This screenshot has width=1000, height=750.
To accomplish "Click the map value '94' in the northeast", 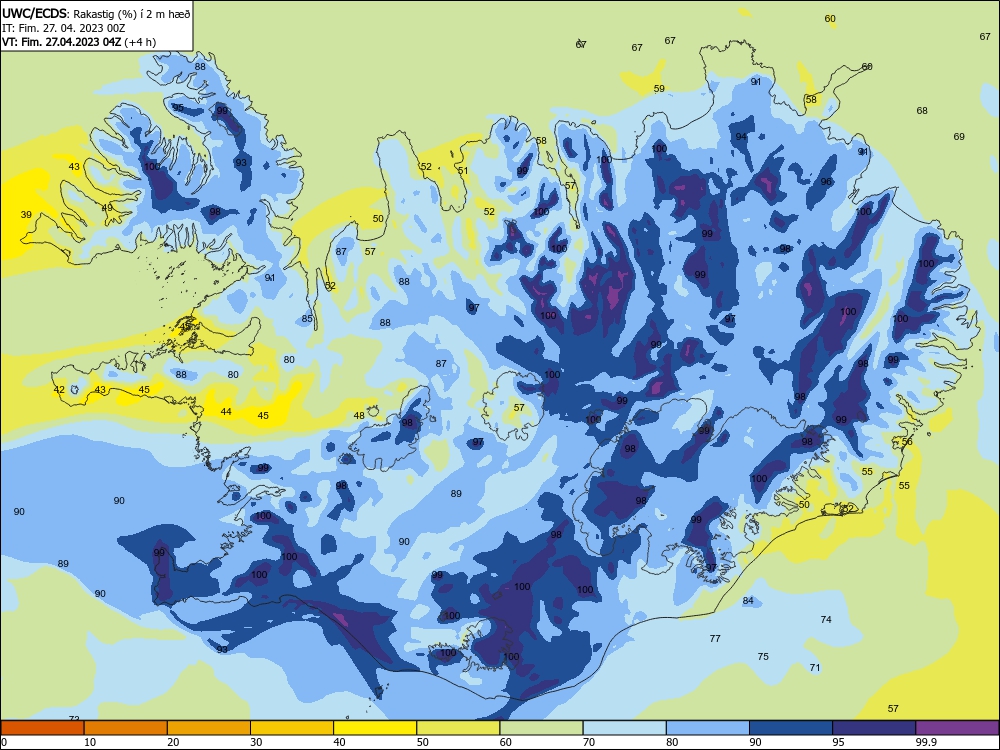I will (740, 136).
